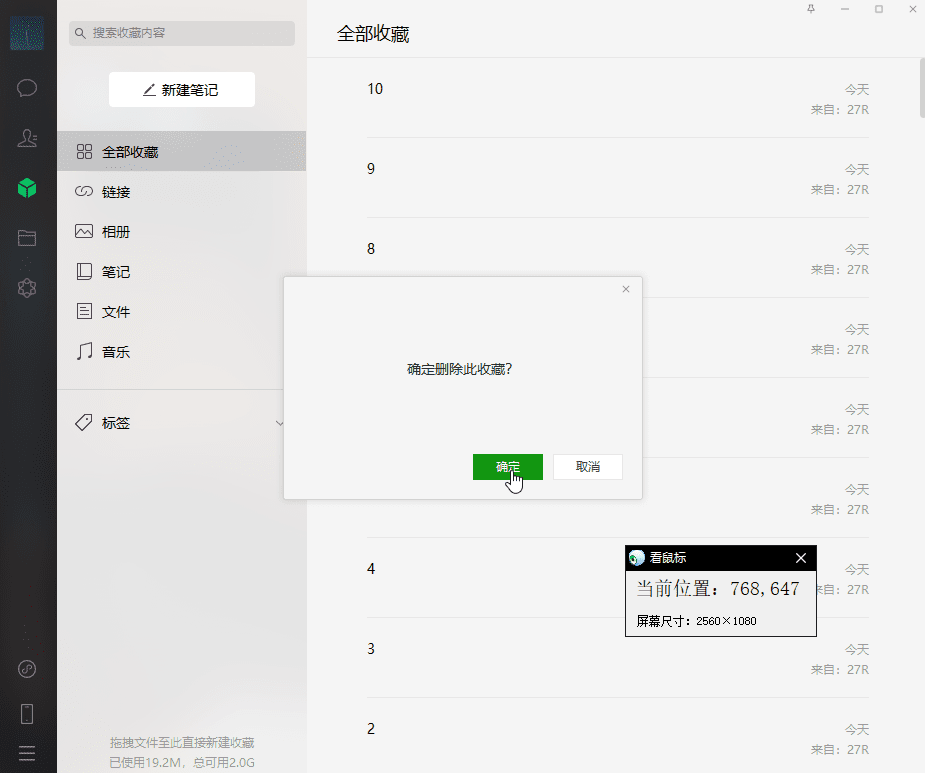This screenshot has height=773, width=925.
Task: Open the Chats icon in left sidebar
Action: (27, 88)
